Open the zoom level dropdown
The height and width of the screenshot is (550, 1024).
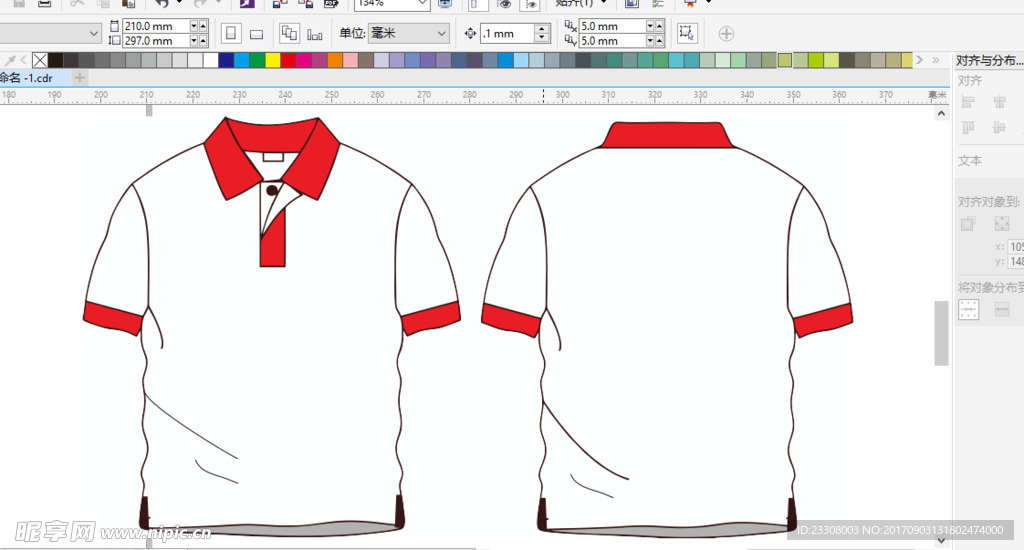coord(422,4)
